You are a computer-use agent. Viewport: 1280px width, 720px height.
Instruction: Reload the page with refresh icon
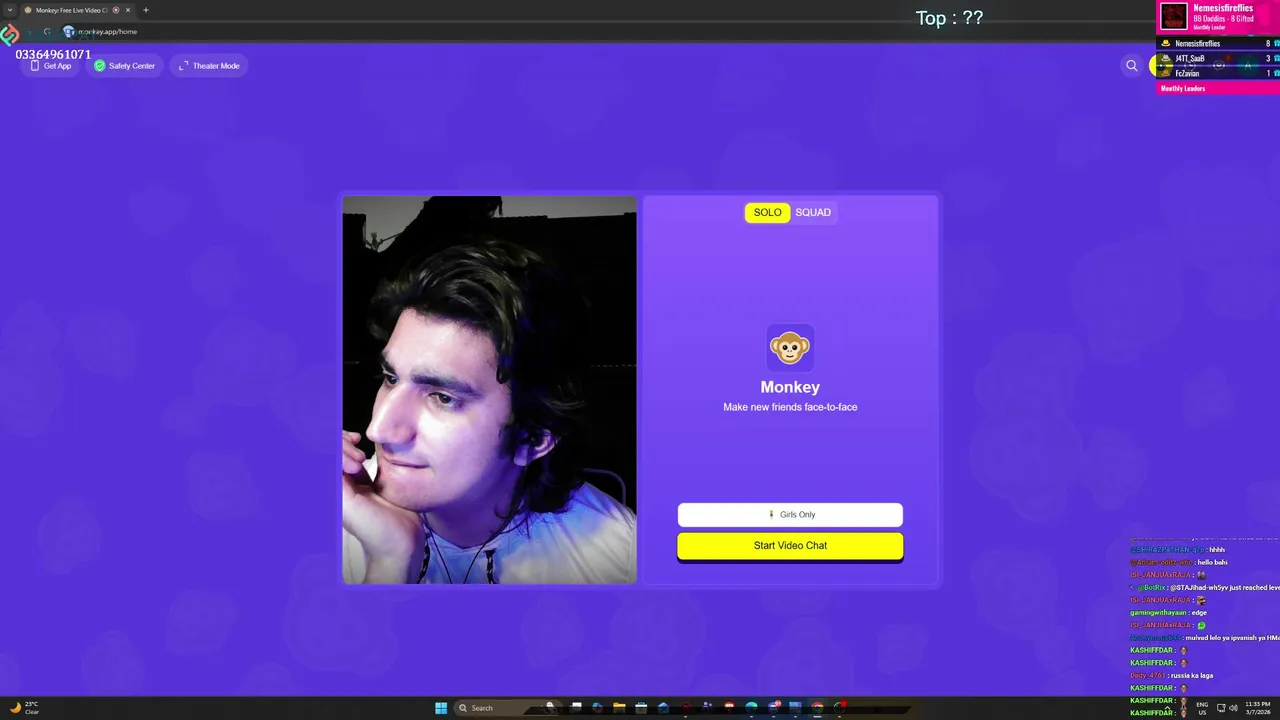[x=46, y=31]
